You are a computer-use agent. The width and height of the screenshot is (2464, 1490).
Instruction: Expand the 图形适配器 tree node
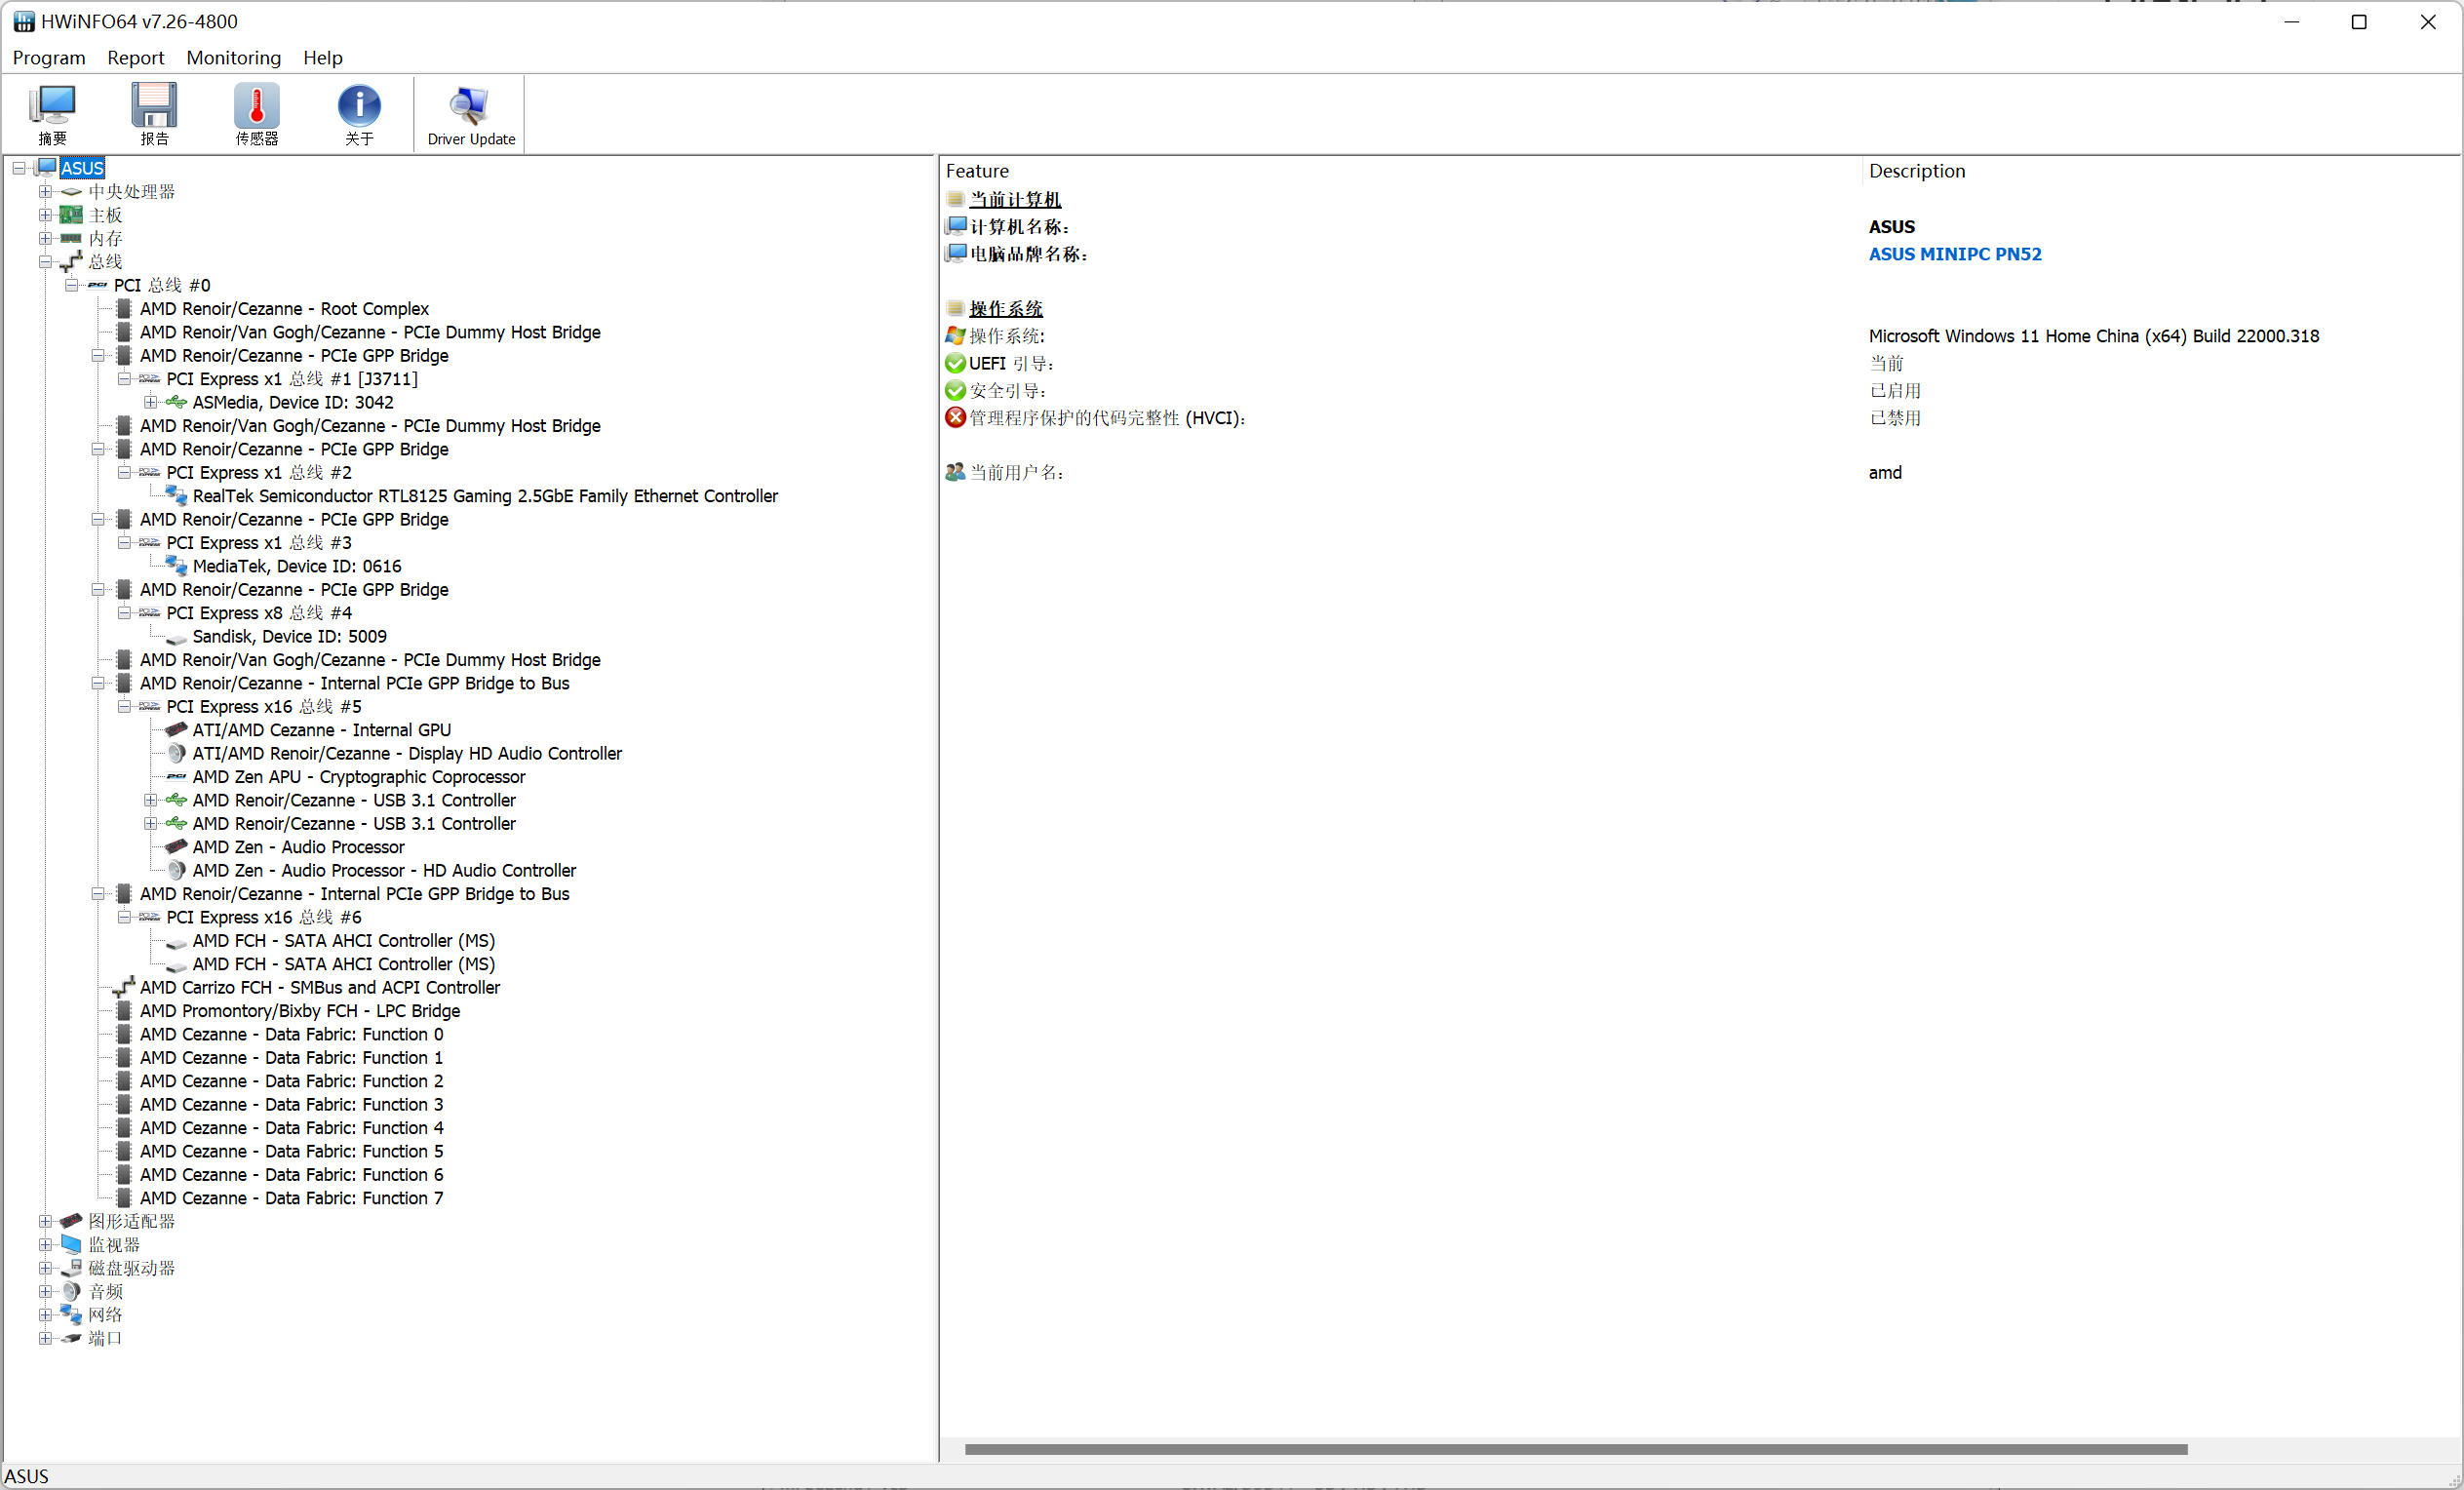(45, 1221)
